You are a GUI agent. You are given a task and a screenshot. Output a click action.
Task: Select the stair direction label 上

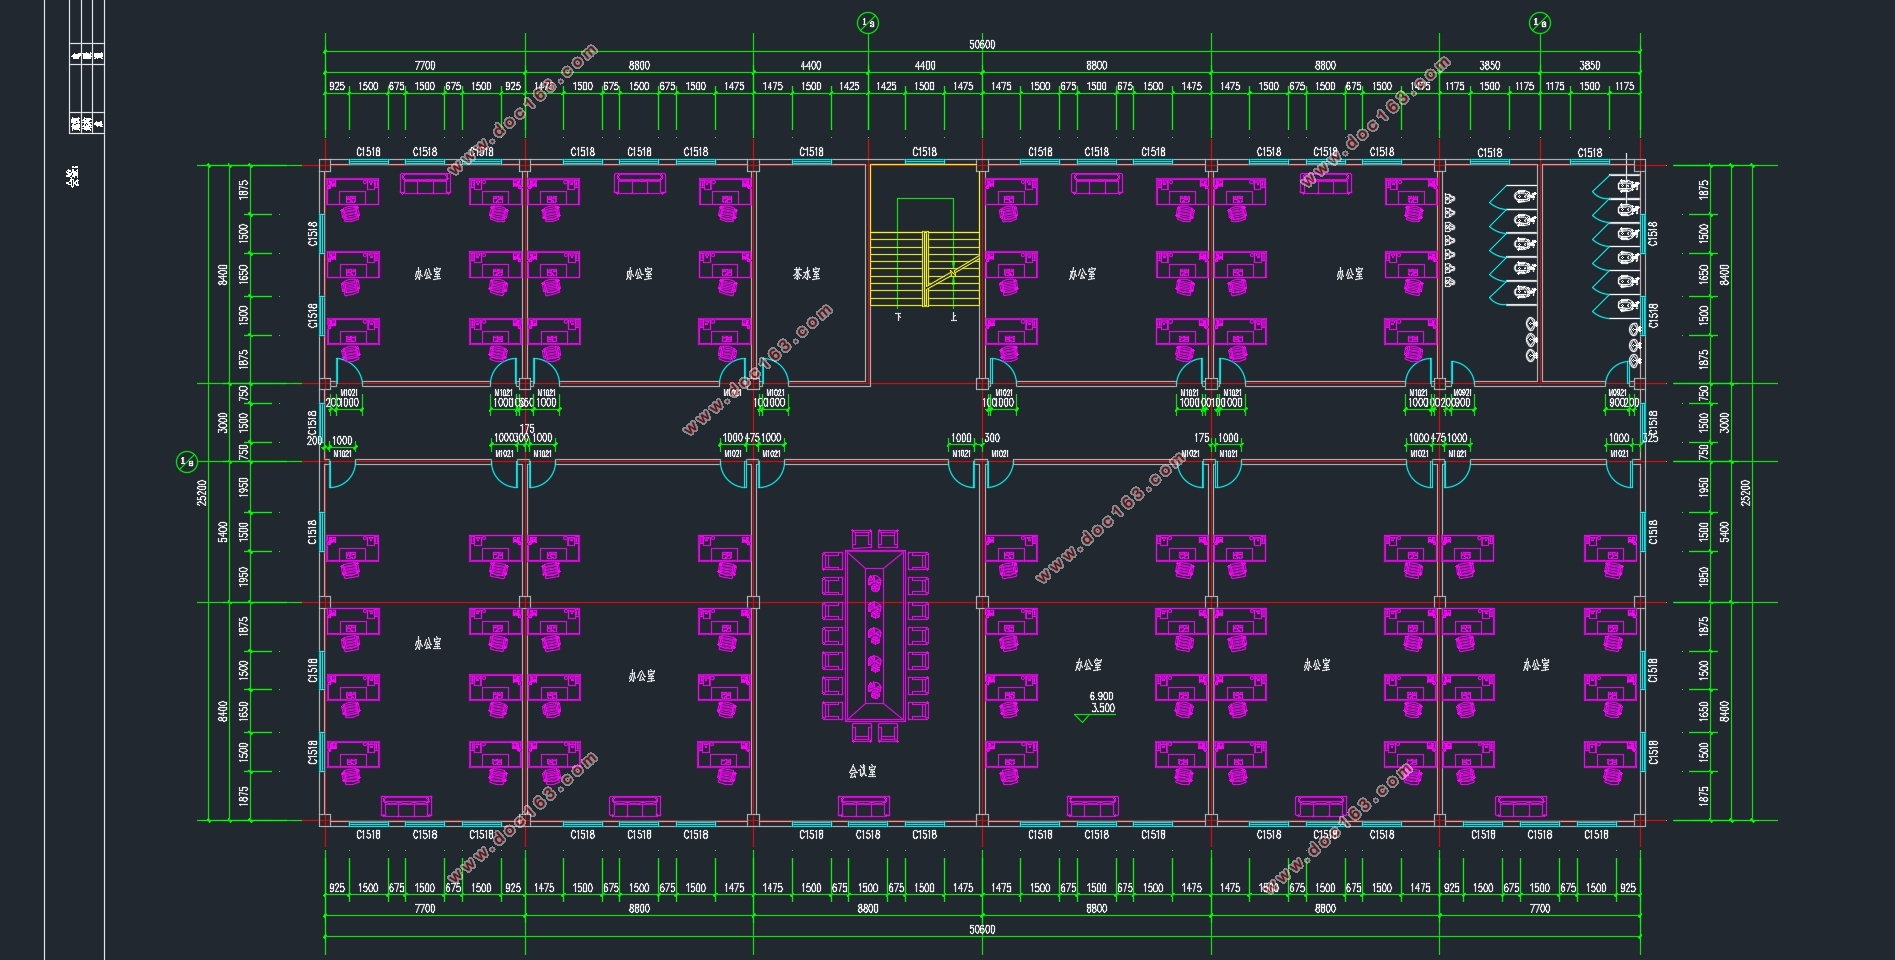point(953,317)
